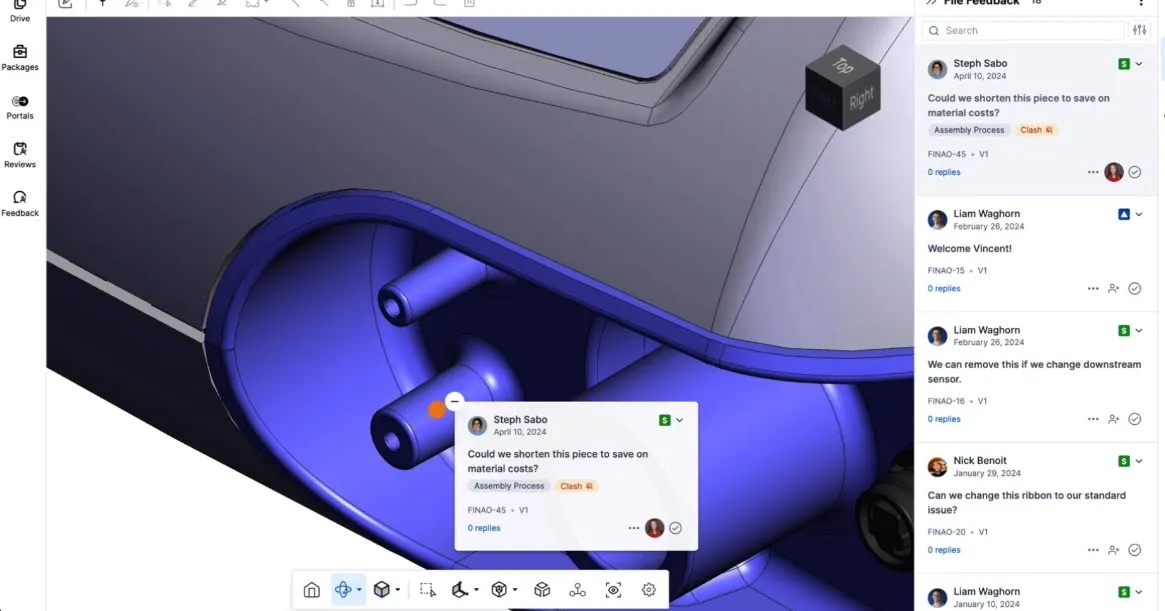
Task: Expand status dropdown on Steph Sabo's sidebar comment
Action: pos(1139,64)
